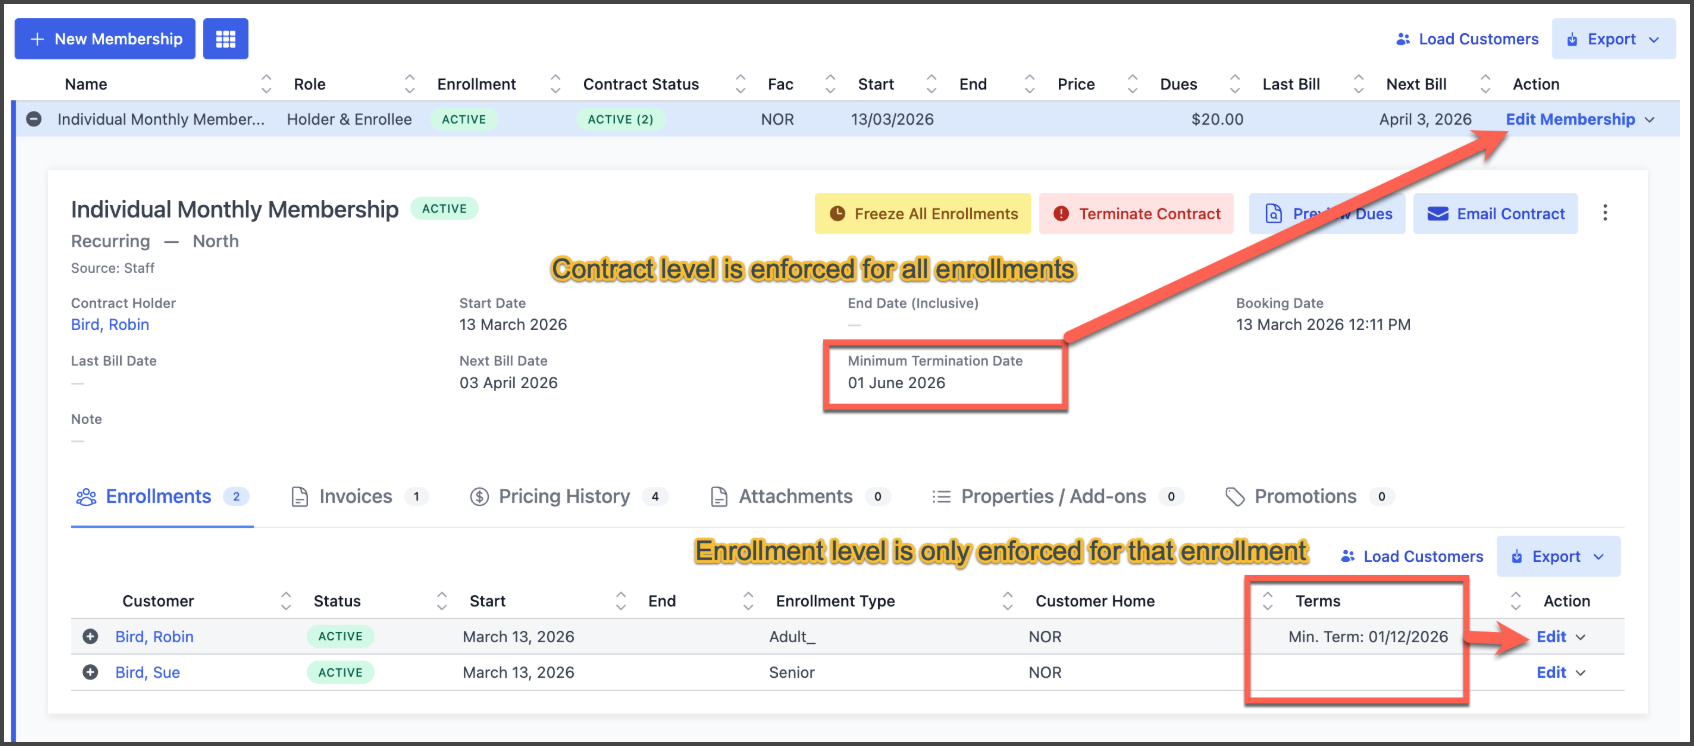Sort enrollments by Status column arrows

(441, 601)
